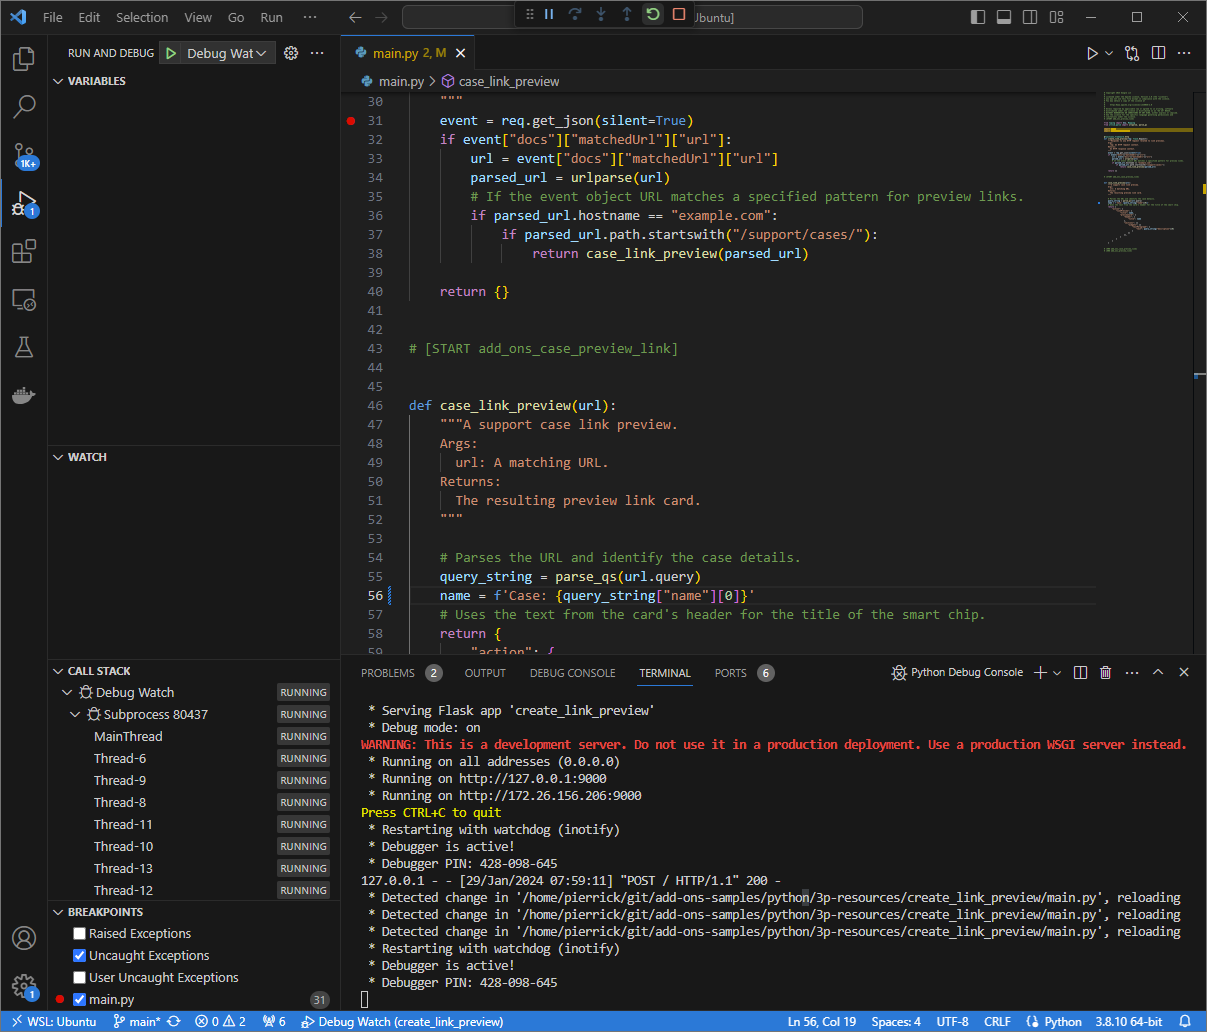Viewport: 1207px width, 1032px height.
Task: Disable the Uncaught Exceptions checkbox
Action: [78, 955]
